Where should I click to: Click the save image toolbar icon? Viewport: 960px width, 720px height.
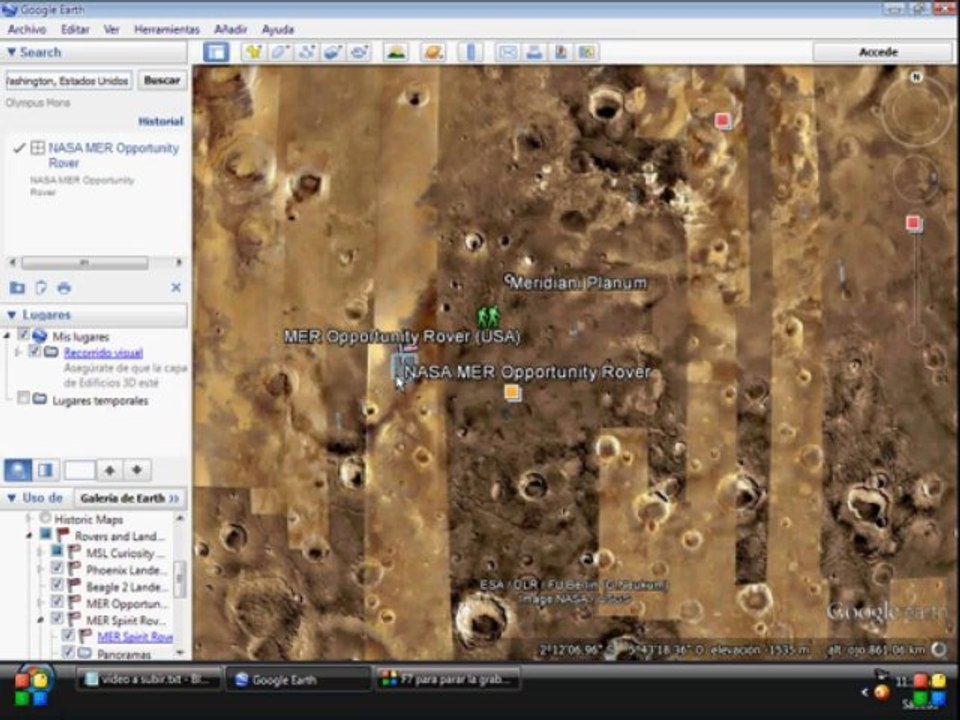(560, 52)
